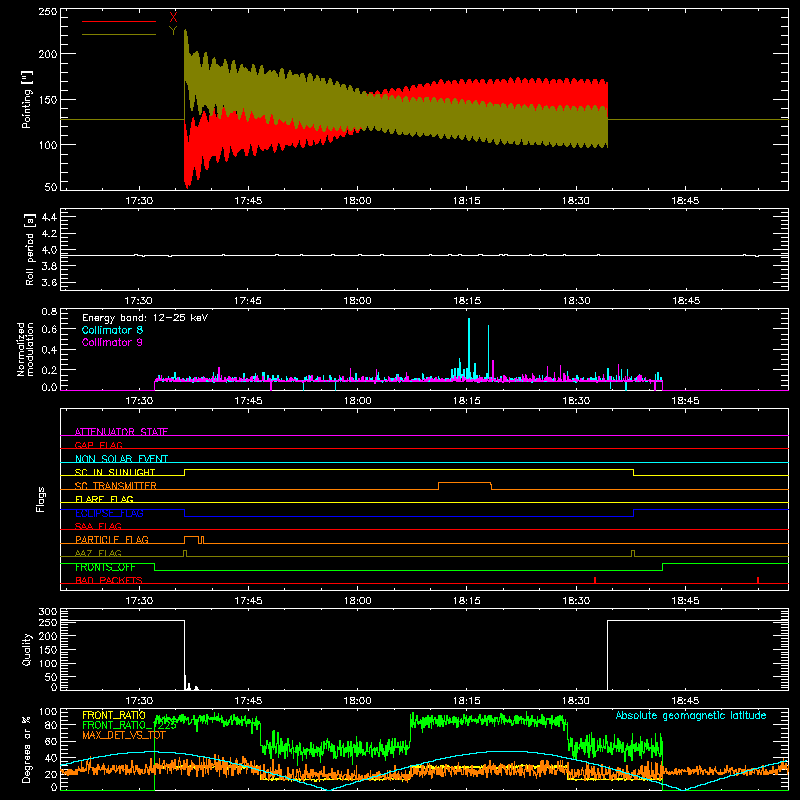This screenshot has width=800, height=800.
Task: Select the SC_IN_SUNLIGHT flag label
Action: [x=115, y=472]
